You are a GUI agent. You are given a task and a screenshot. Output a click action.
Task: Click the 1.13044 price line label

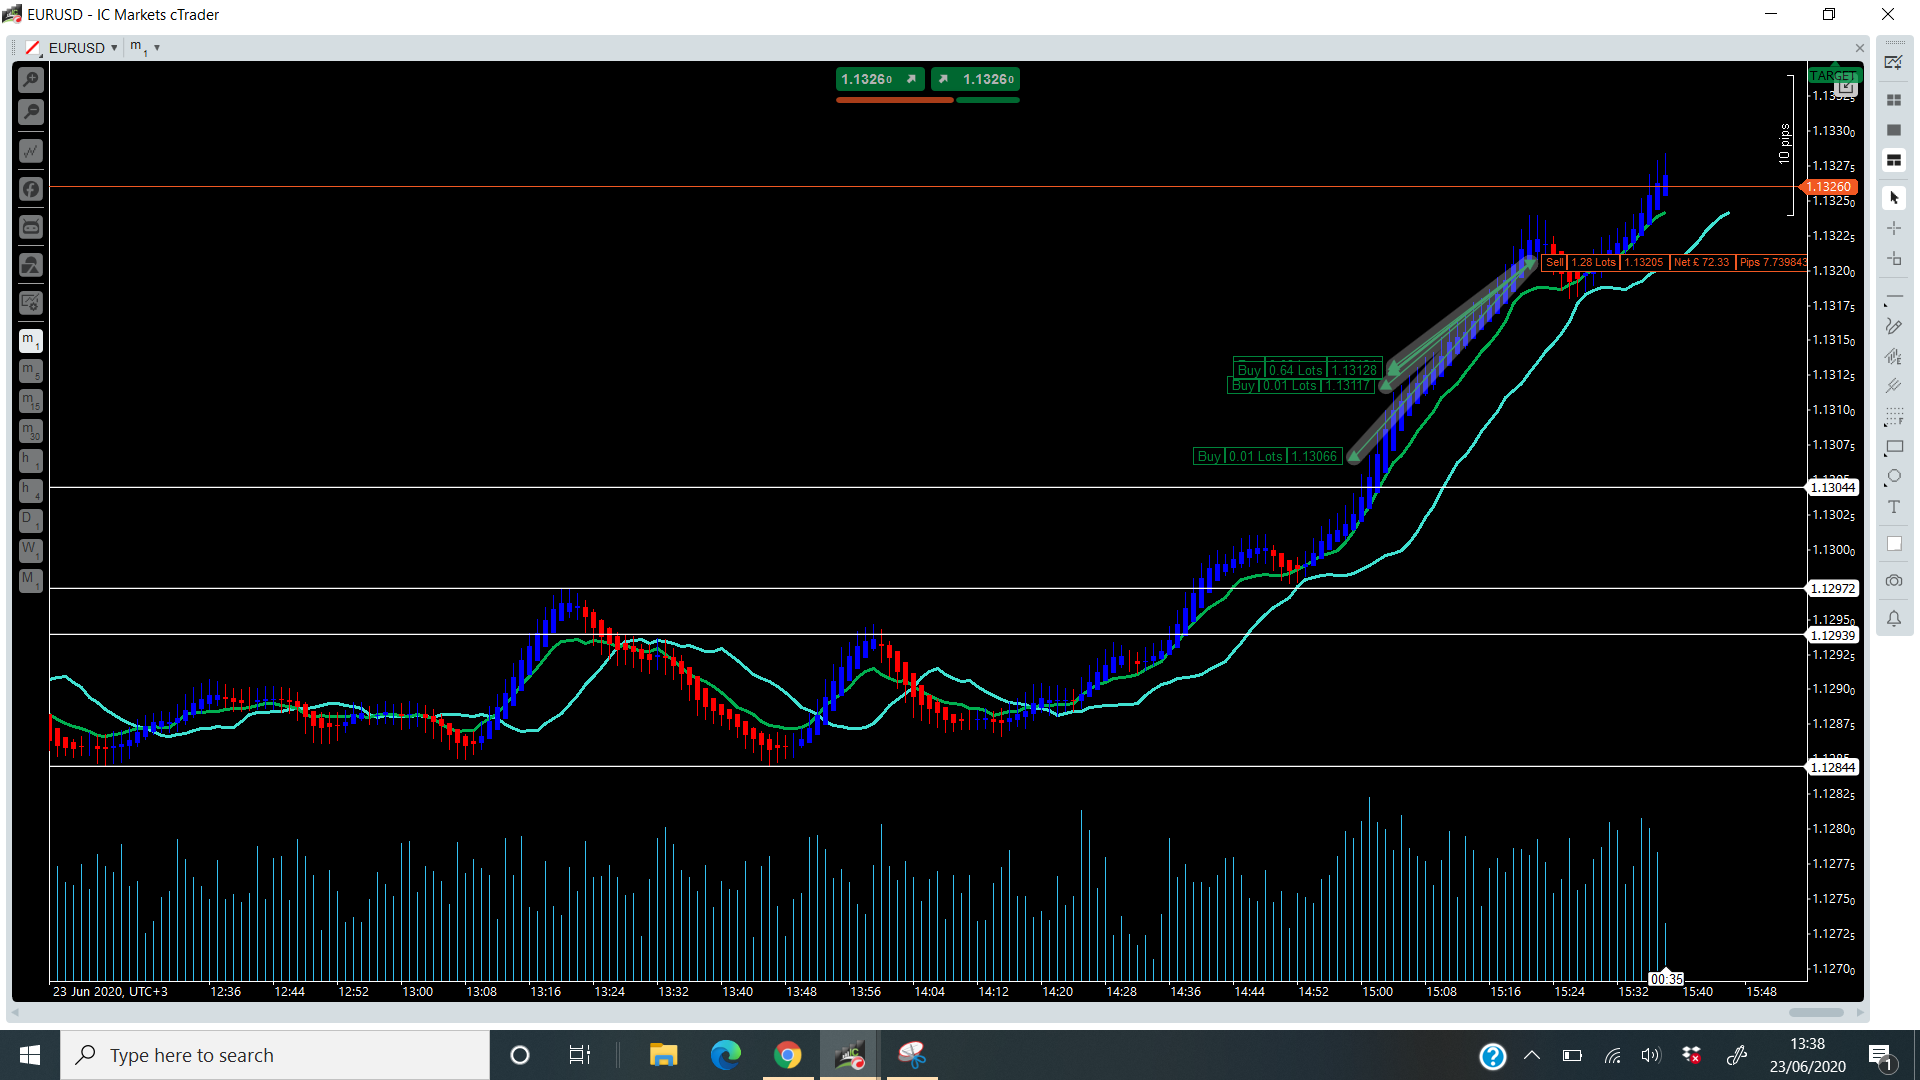(x=1833, y=488)
